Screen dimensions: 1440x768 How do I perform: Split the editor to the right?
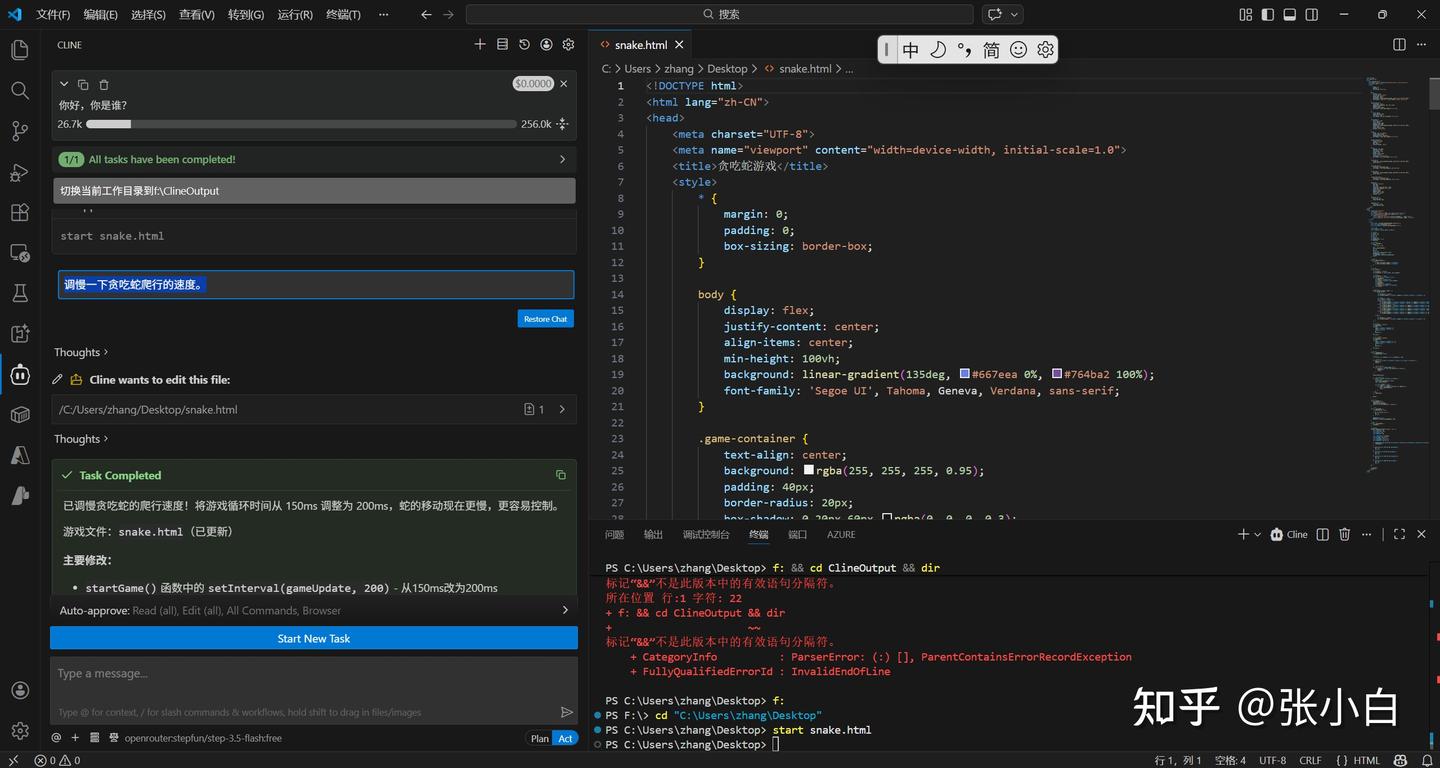(x=1399, y=45)
